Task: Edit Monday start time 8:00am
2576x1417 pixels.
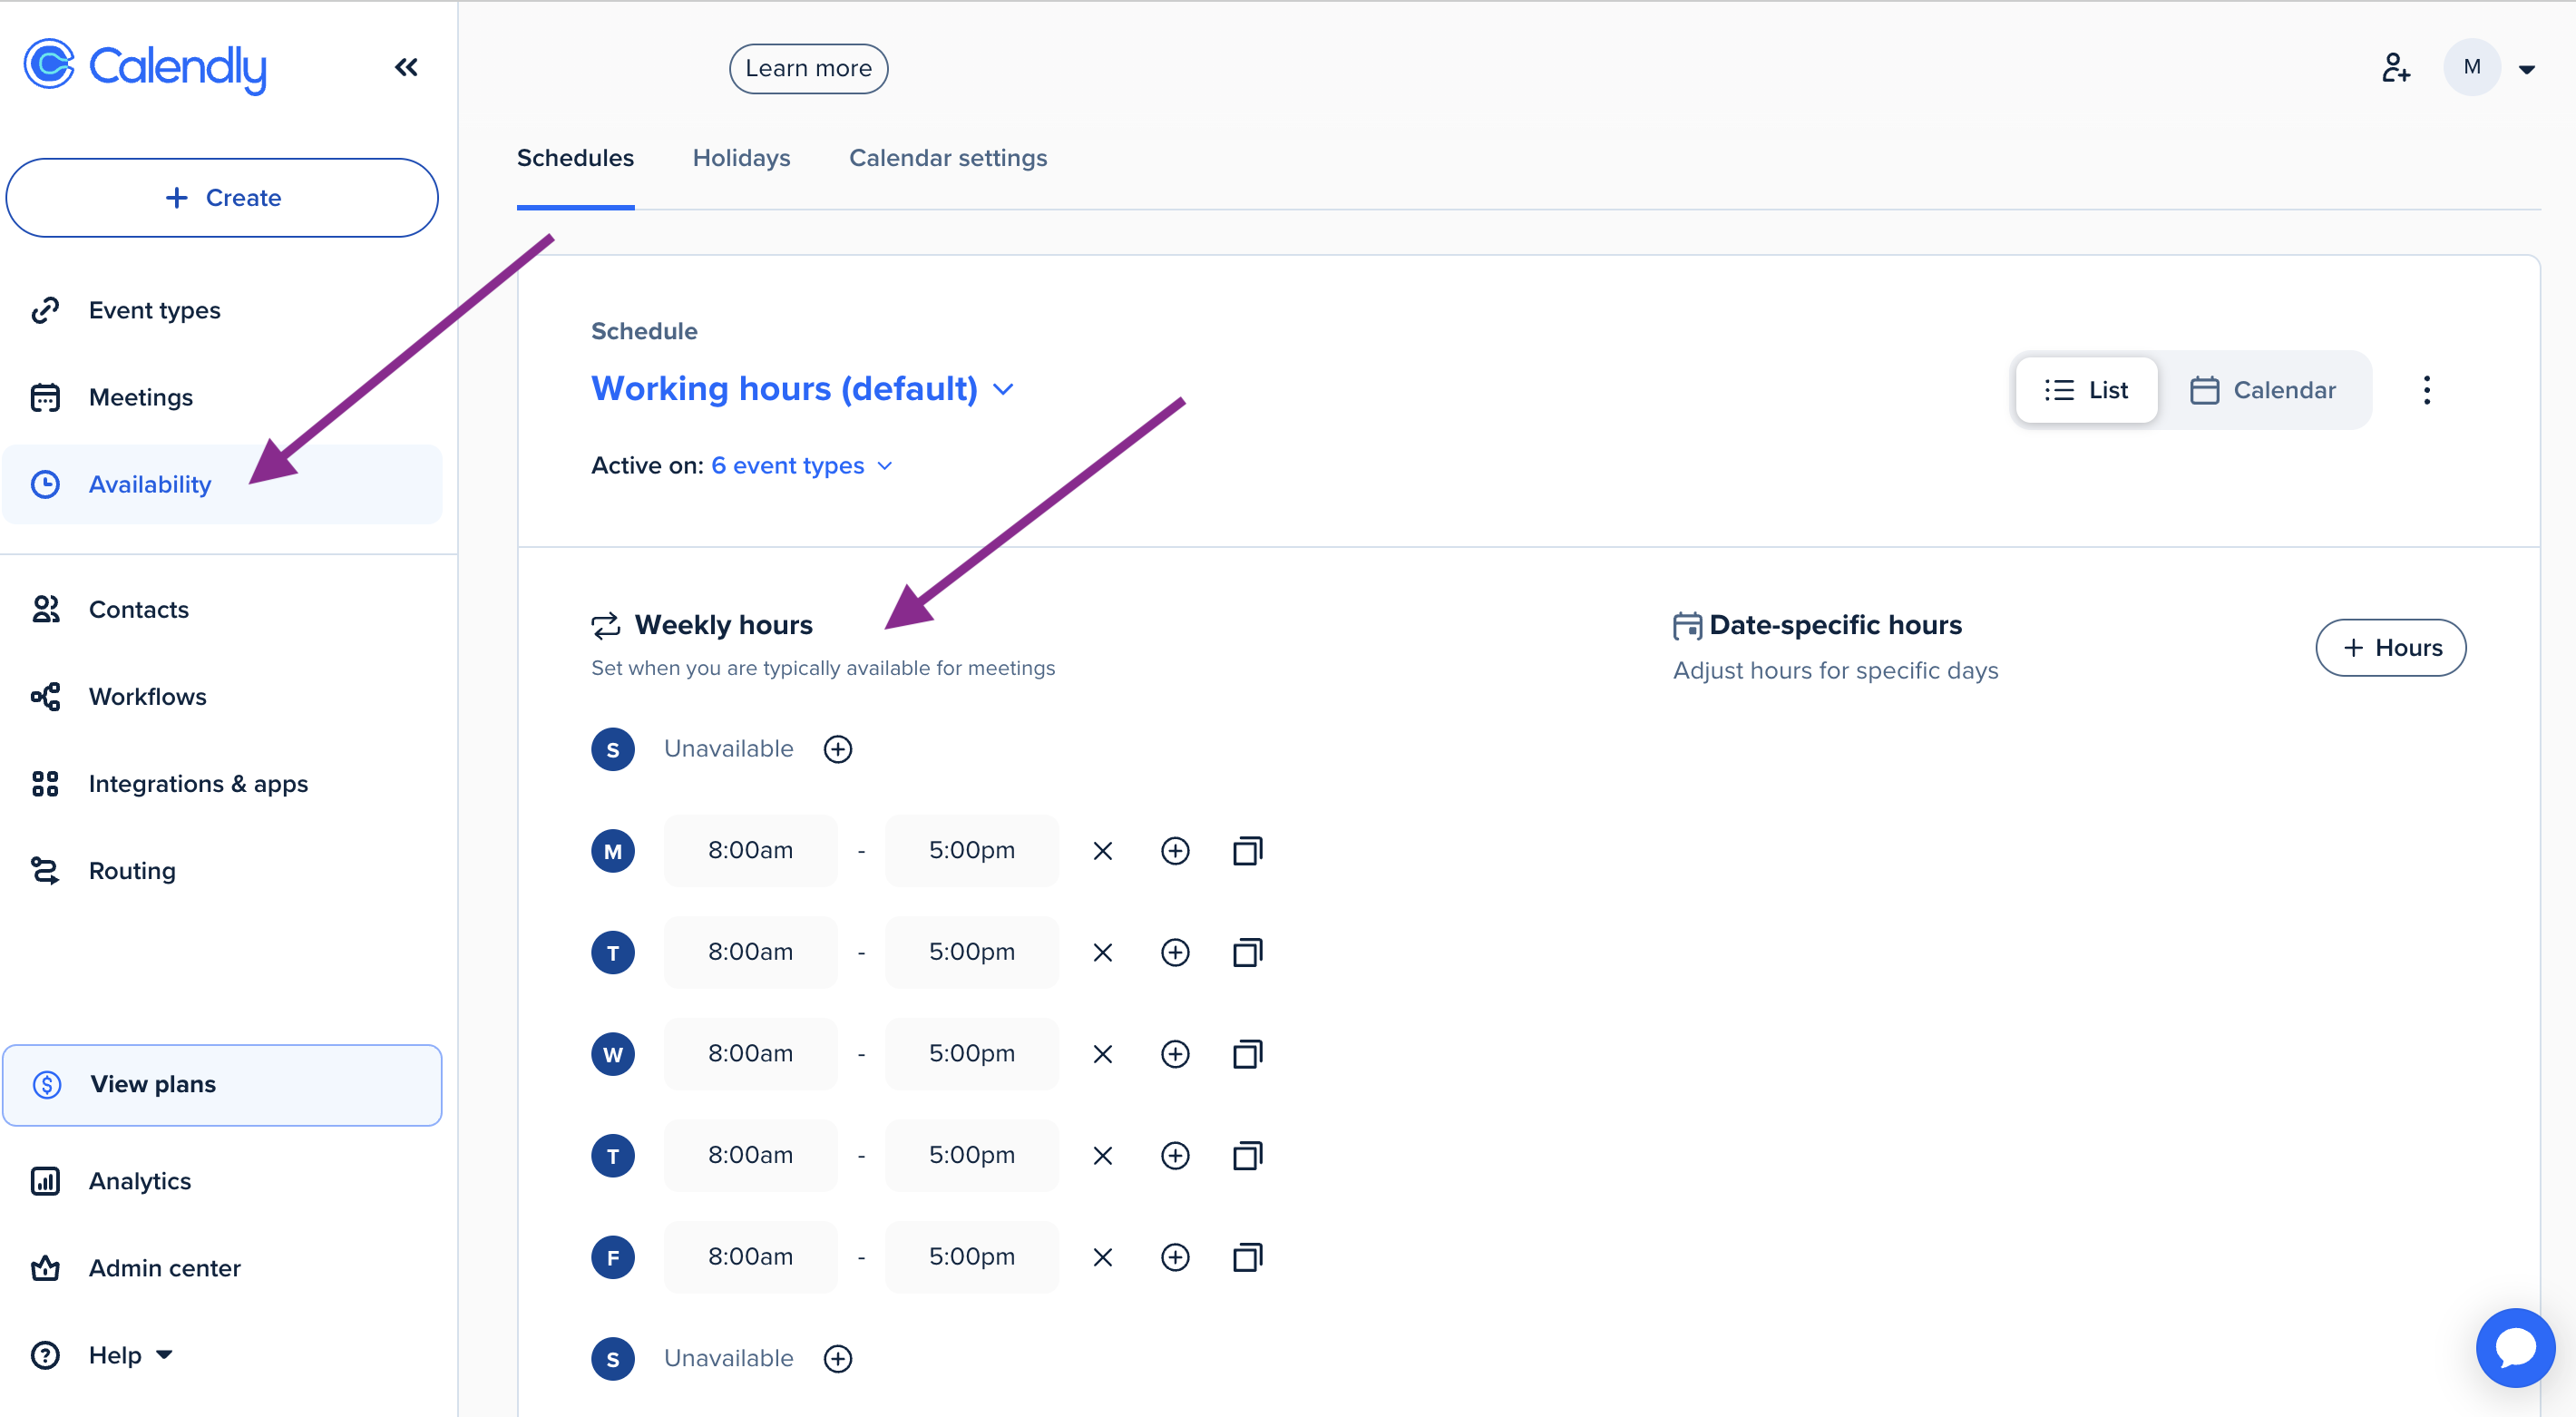Action: coord(750,850)
